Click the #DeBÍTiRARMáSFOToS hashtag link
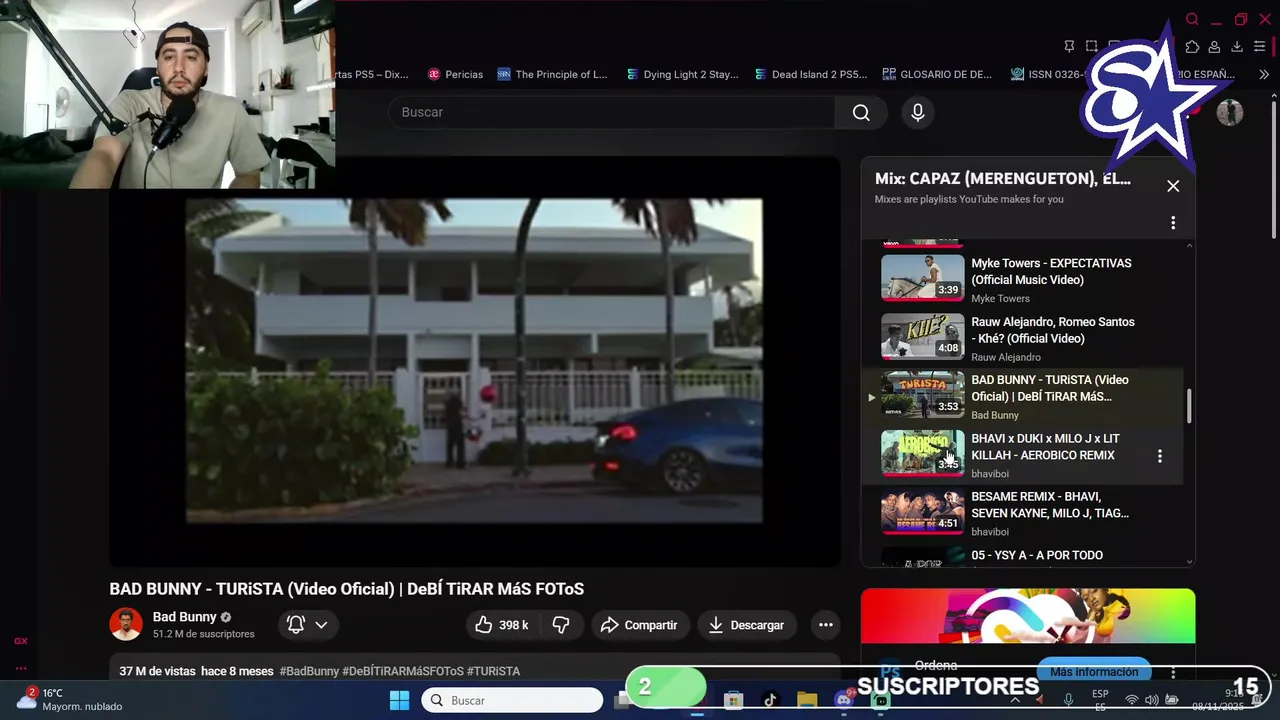The height and width of the screenshot is (720, 1280). tap(403, 671)
